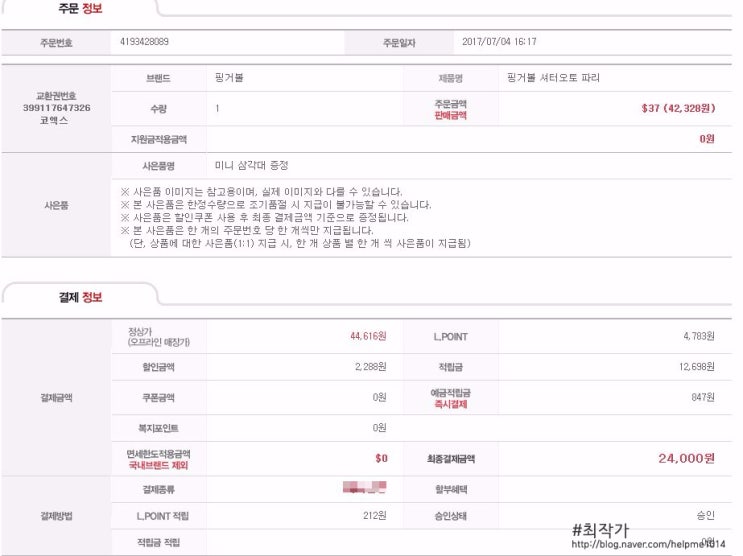The image size is (743, 556).
Task: Click the 결제방법 section header cell
Action: tap(56, 516)
